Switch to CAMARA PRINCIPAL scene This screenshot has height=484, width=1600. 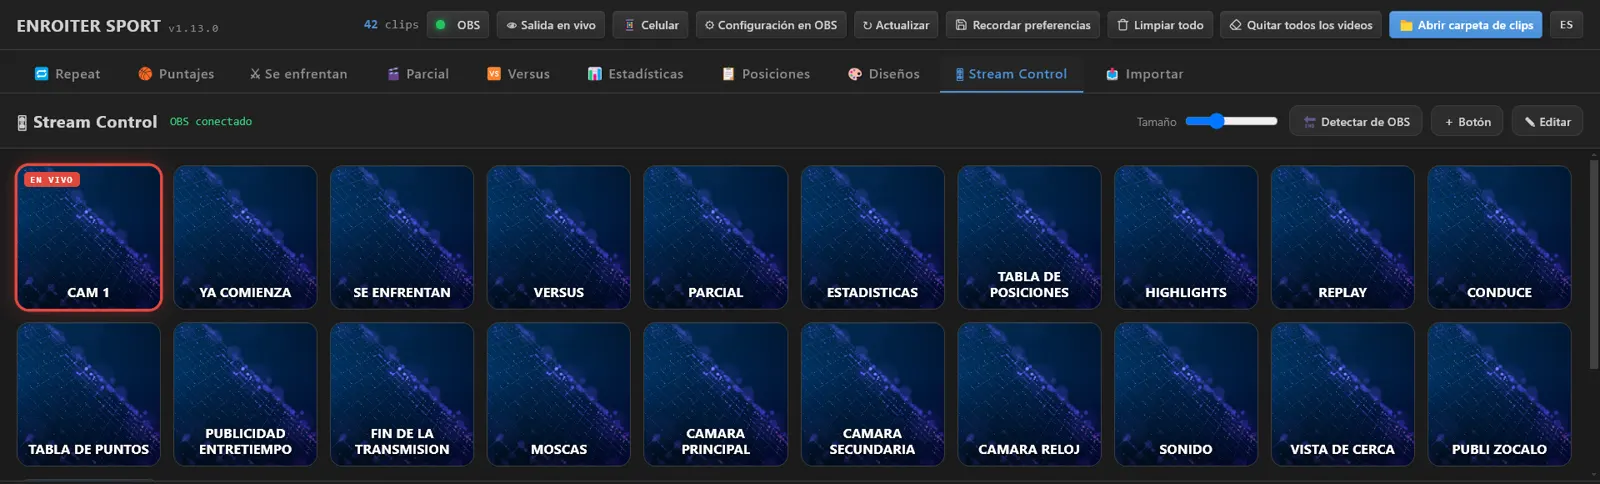coord(716,394)
